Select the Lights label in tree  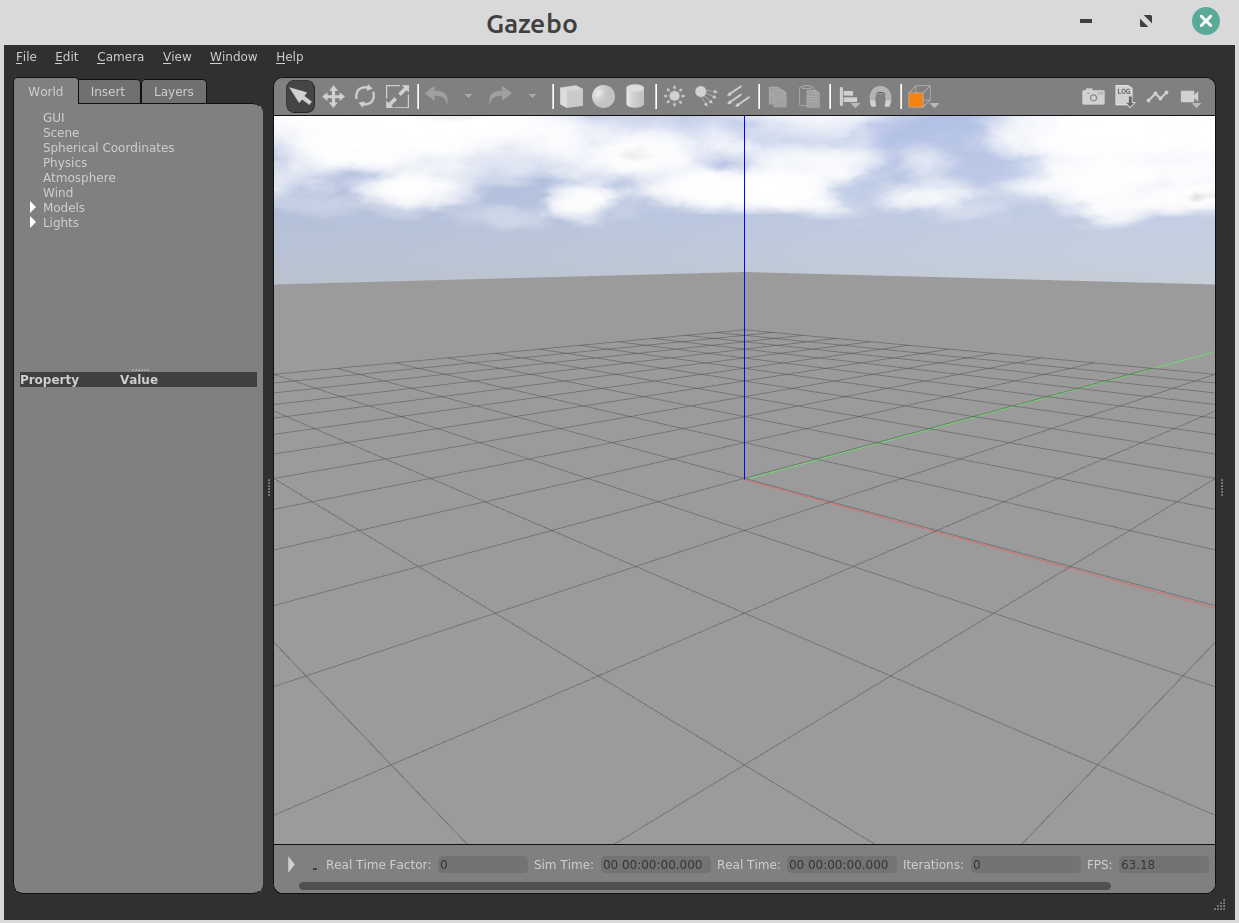click(x=61, y=222)
